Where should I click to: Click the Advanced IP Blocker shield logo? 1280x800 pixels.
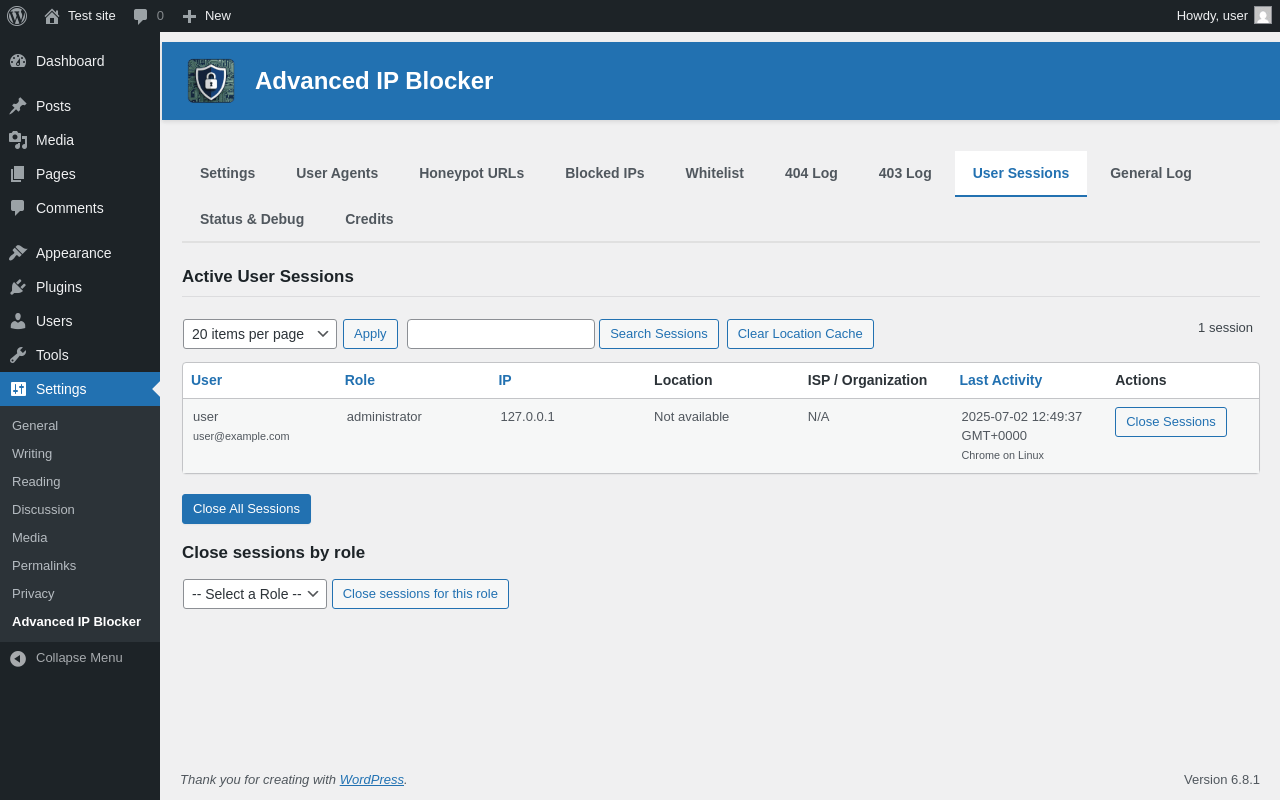tap(211, 81)
